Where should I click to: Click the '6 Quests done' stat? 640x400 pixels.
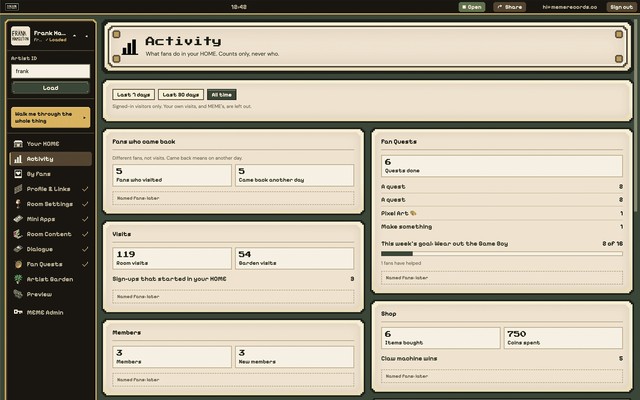point(502,166)
